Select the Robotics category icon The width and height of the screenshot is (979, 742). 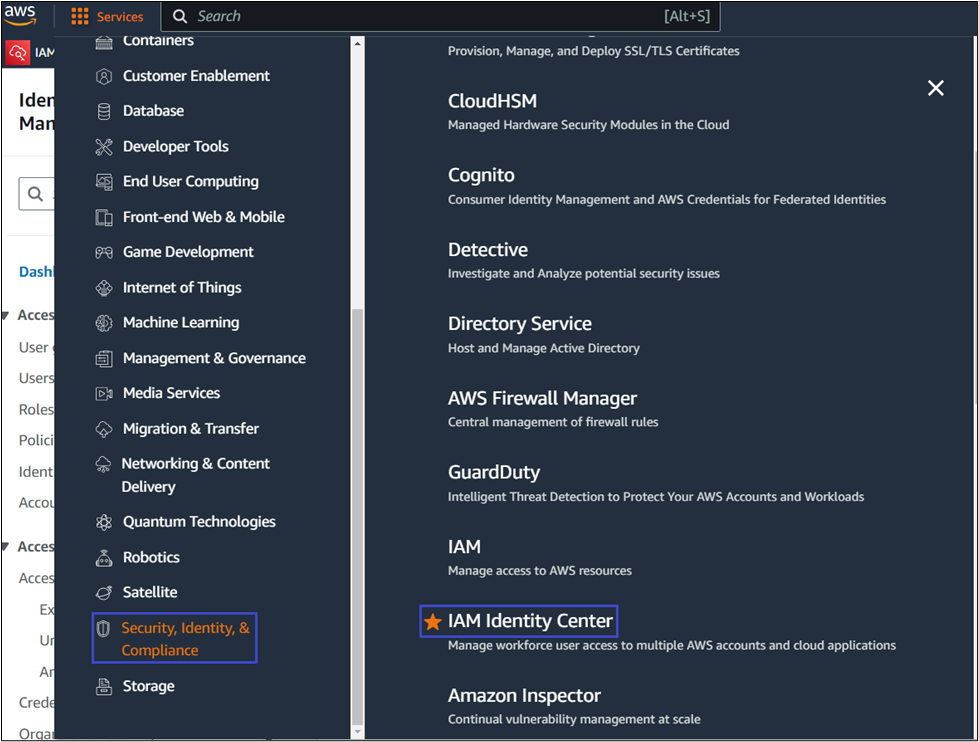pyautogui.click(x=104, y=557)
